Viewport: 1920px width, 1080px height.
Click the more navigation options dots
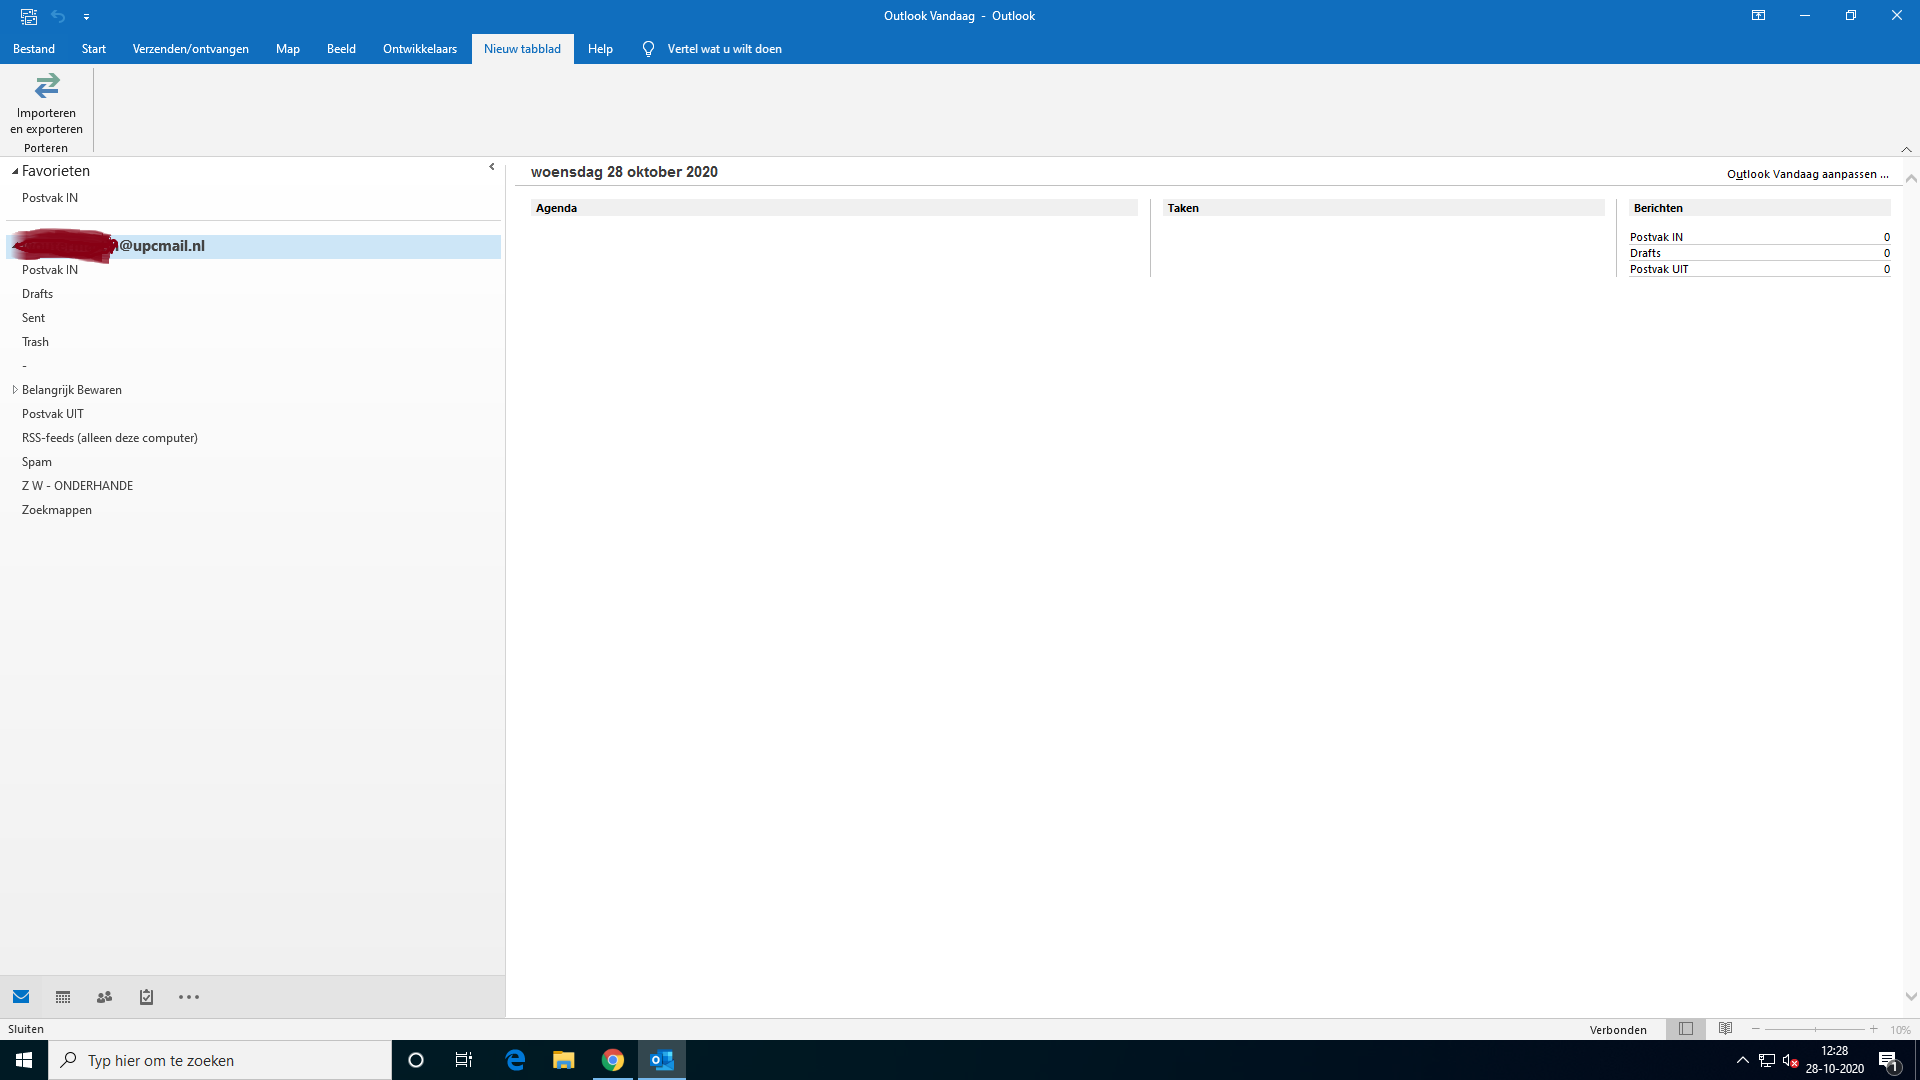click(189, 997)
